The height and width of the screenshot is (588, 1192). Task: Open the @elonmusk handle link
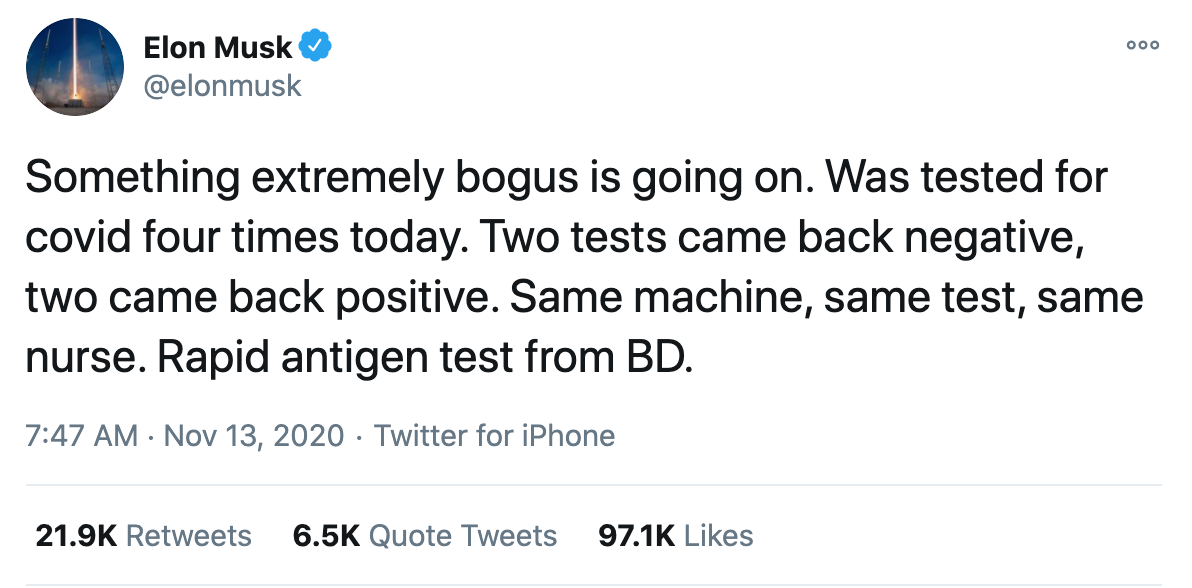pos(222,86)
